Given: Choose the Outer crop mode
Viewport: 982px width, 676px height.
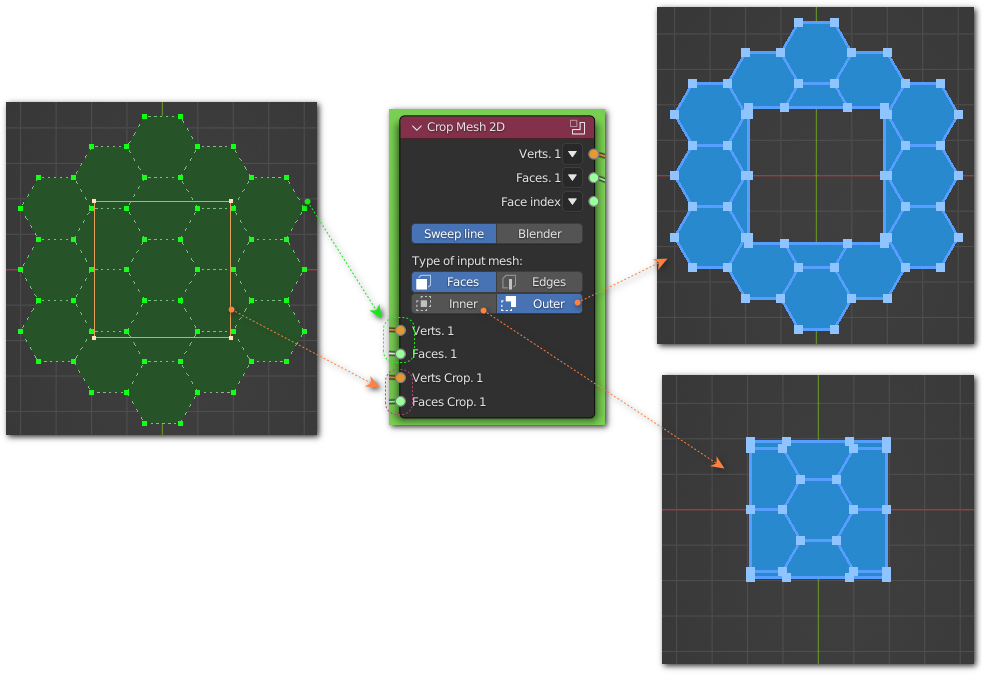Looking at the screenshot, I should click(x=539, y=304).
